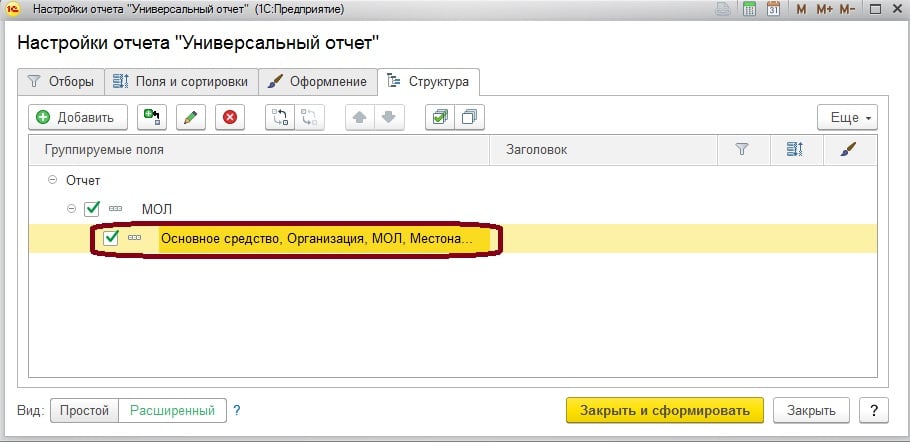This screenshot has width=910, height=444.
Task: Open the Оформление tab
Action: 319,81
